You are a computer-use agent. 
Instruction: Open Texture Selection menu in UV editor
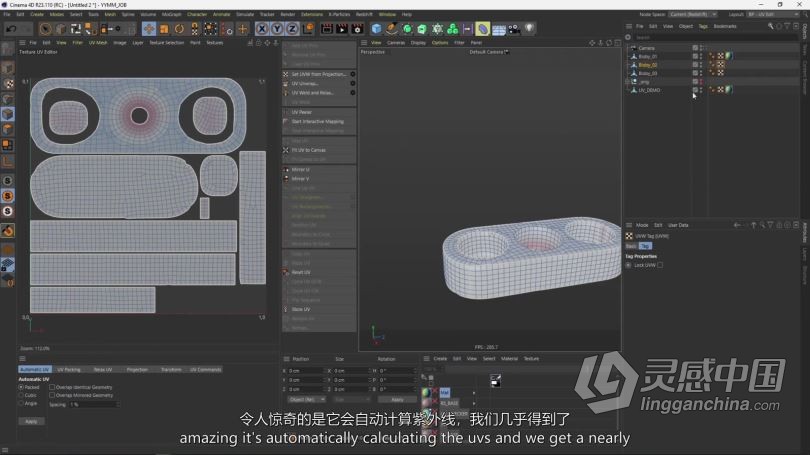point(166,43)
